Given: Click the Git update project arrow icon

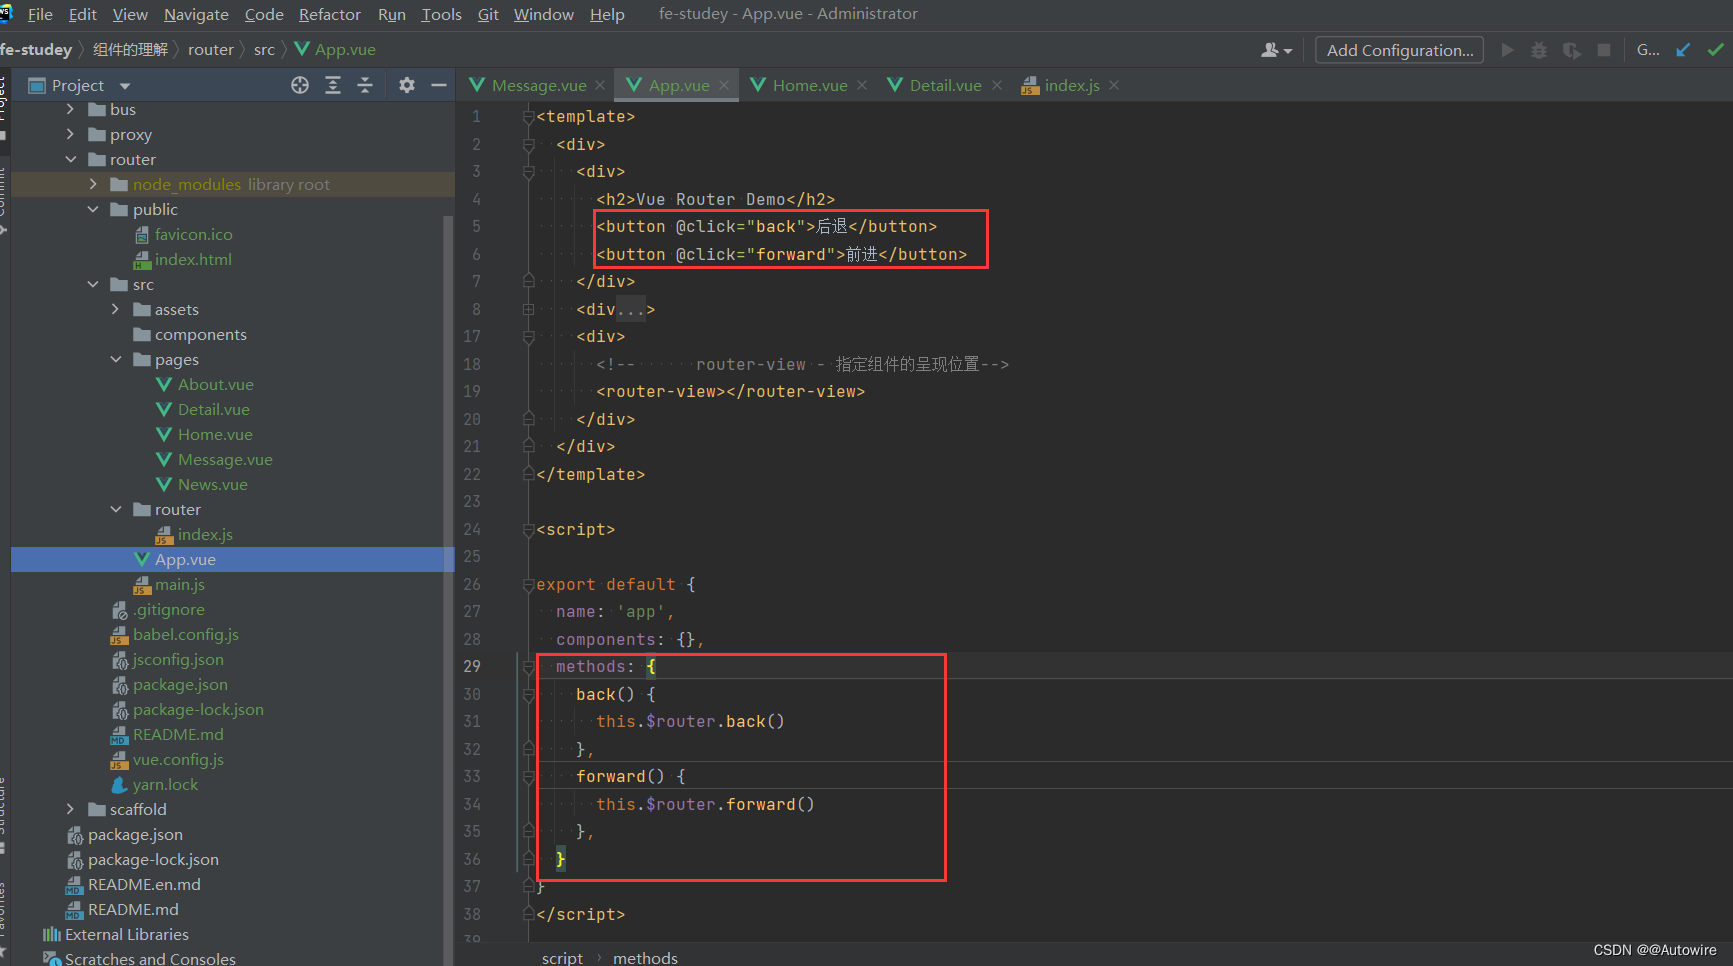Looking at the screenshot, I should tap(1683, 50).
